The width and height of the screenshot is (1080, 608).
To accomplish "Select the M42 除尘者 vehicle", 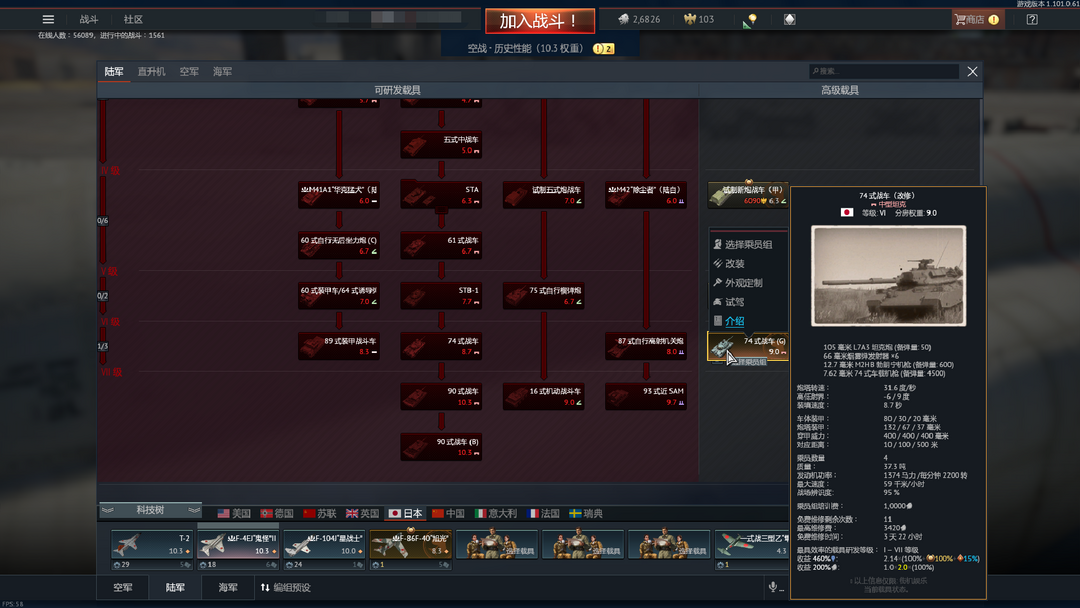I will (645, 195).
